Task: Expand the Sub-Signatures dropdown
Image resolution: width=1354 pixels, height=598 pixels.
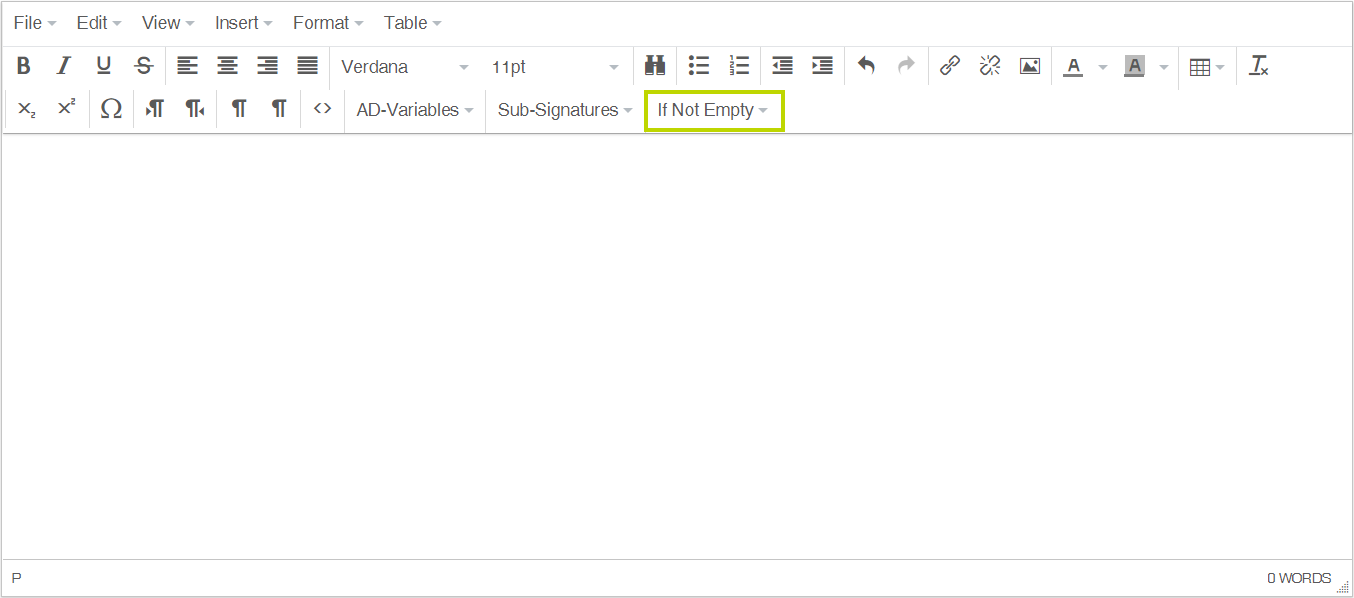Action: tap(565, 110)
